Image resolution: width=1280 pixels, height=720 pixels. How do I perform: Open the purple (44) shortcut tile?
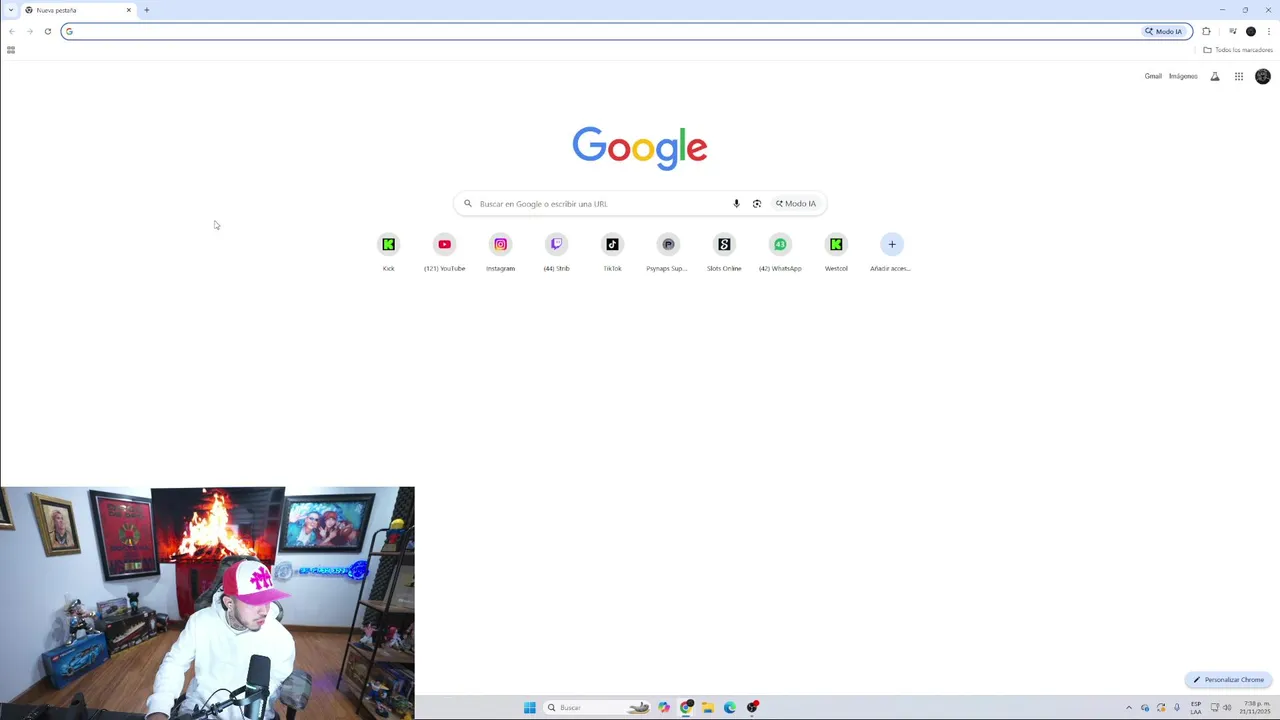click(556, 252)
